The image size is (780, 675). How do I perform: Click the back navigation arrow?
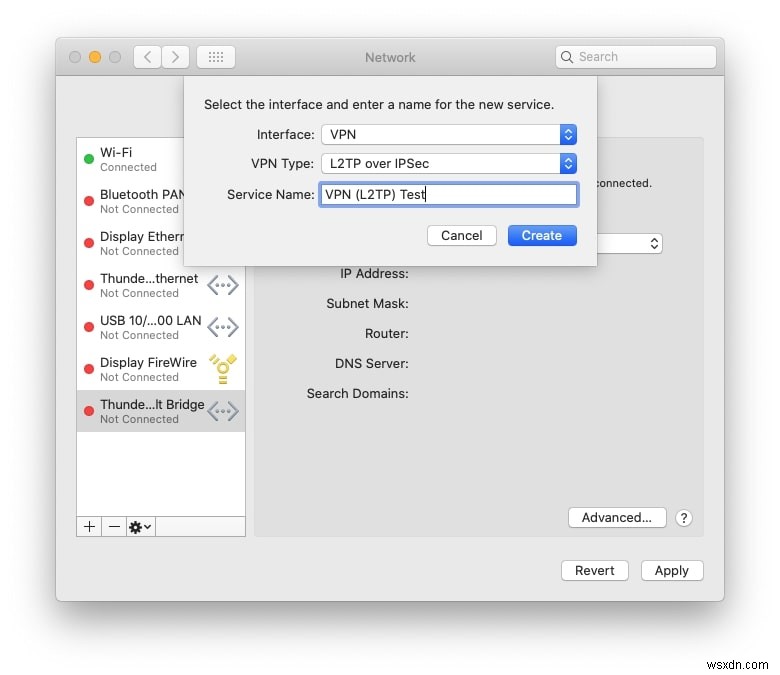click(147, 57)
